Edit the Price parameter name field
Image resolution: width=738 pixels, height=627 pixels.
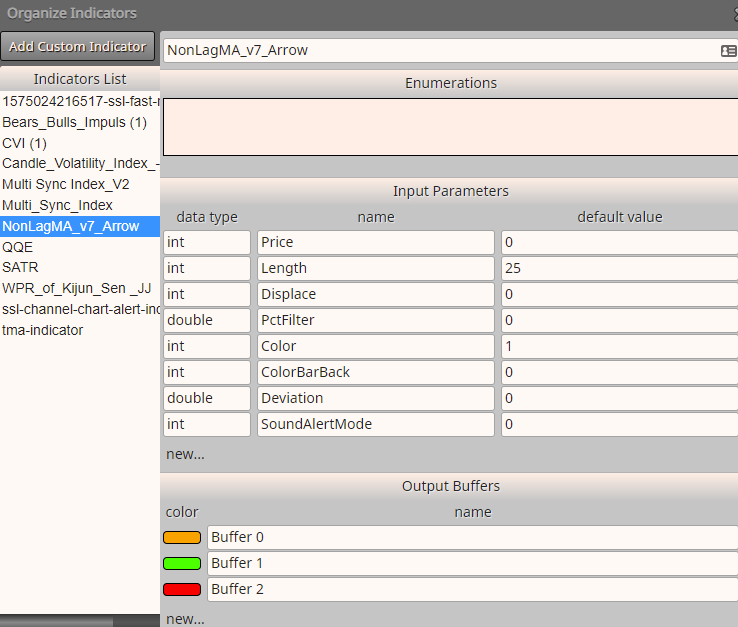click(376, 242)
